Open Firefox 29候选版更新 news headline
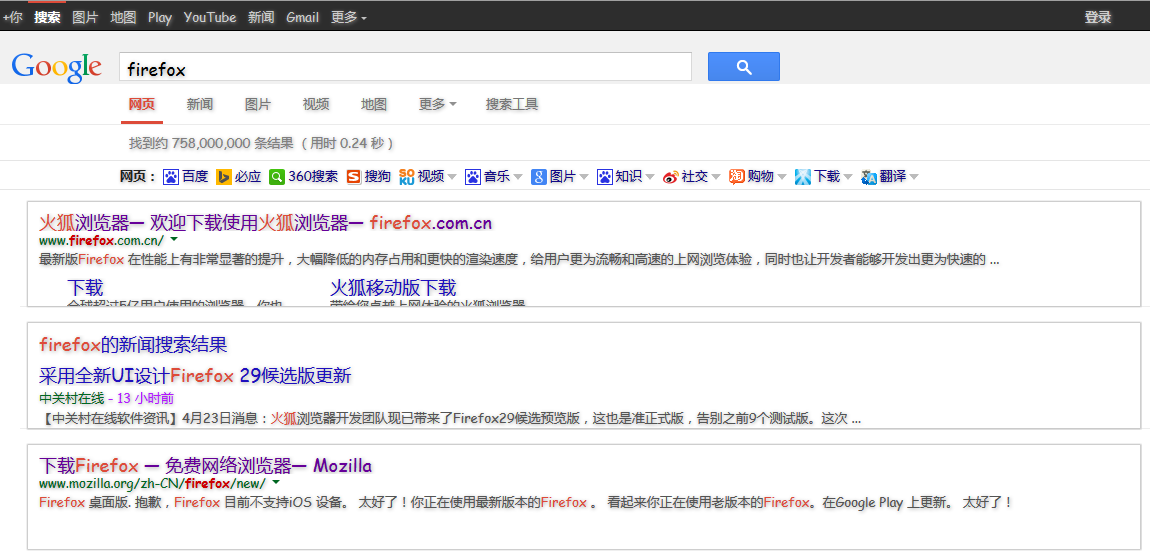The image size is (1150, 555). pyautogui.click(x=195, y=376)
